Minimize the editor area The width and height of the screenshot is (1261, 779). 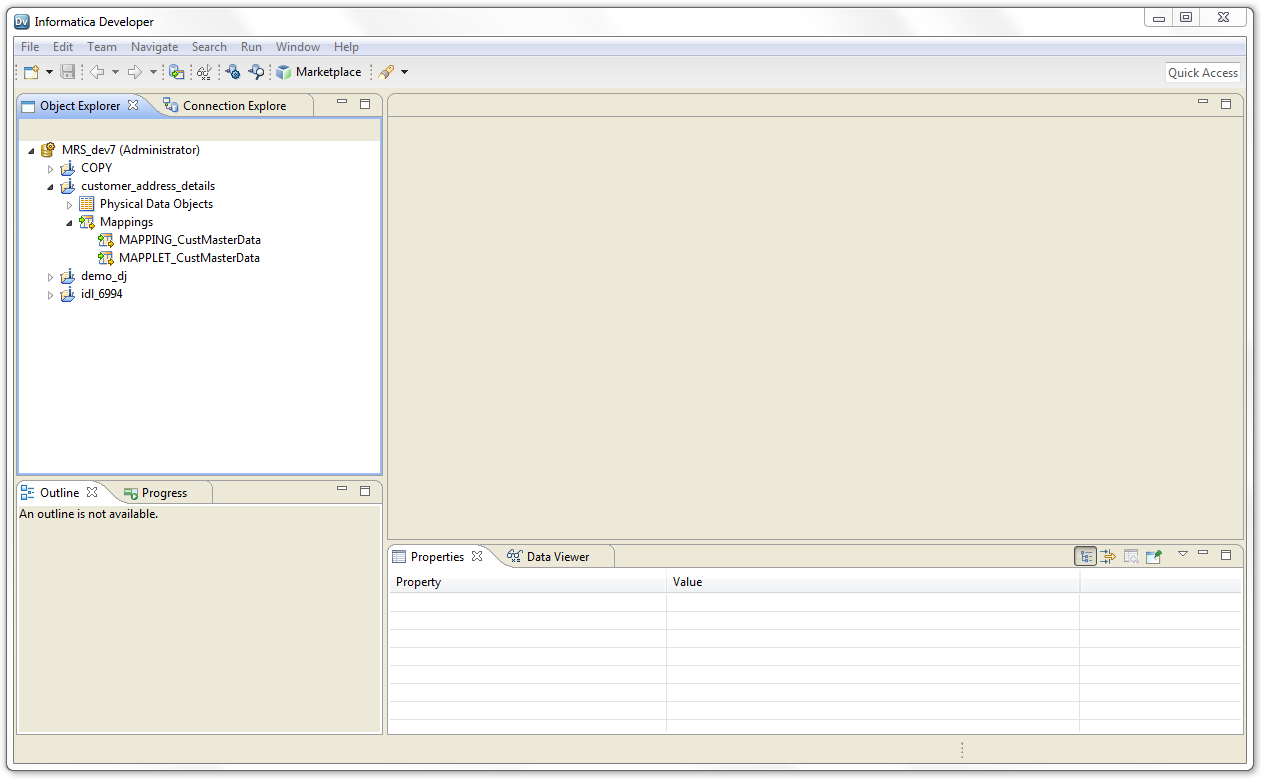pos(1203,103)
